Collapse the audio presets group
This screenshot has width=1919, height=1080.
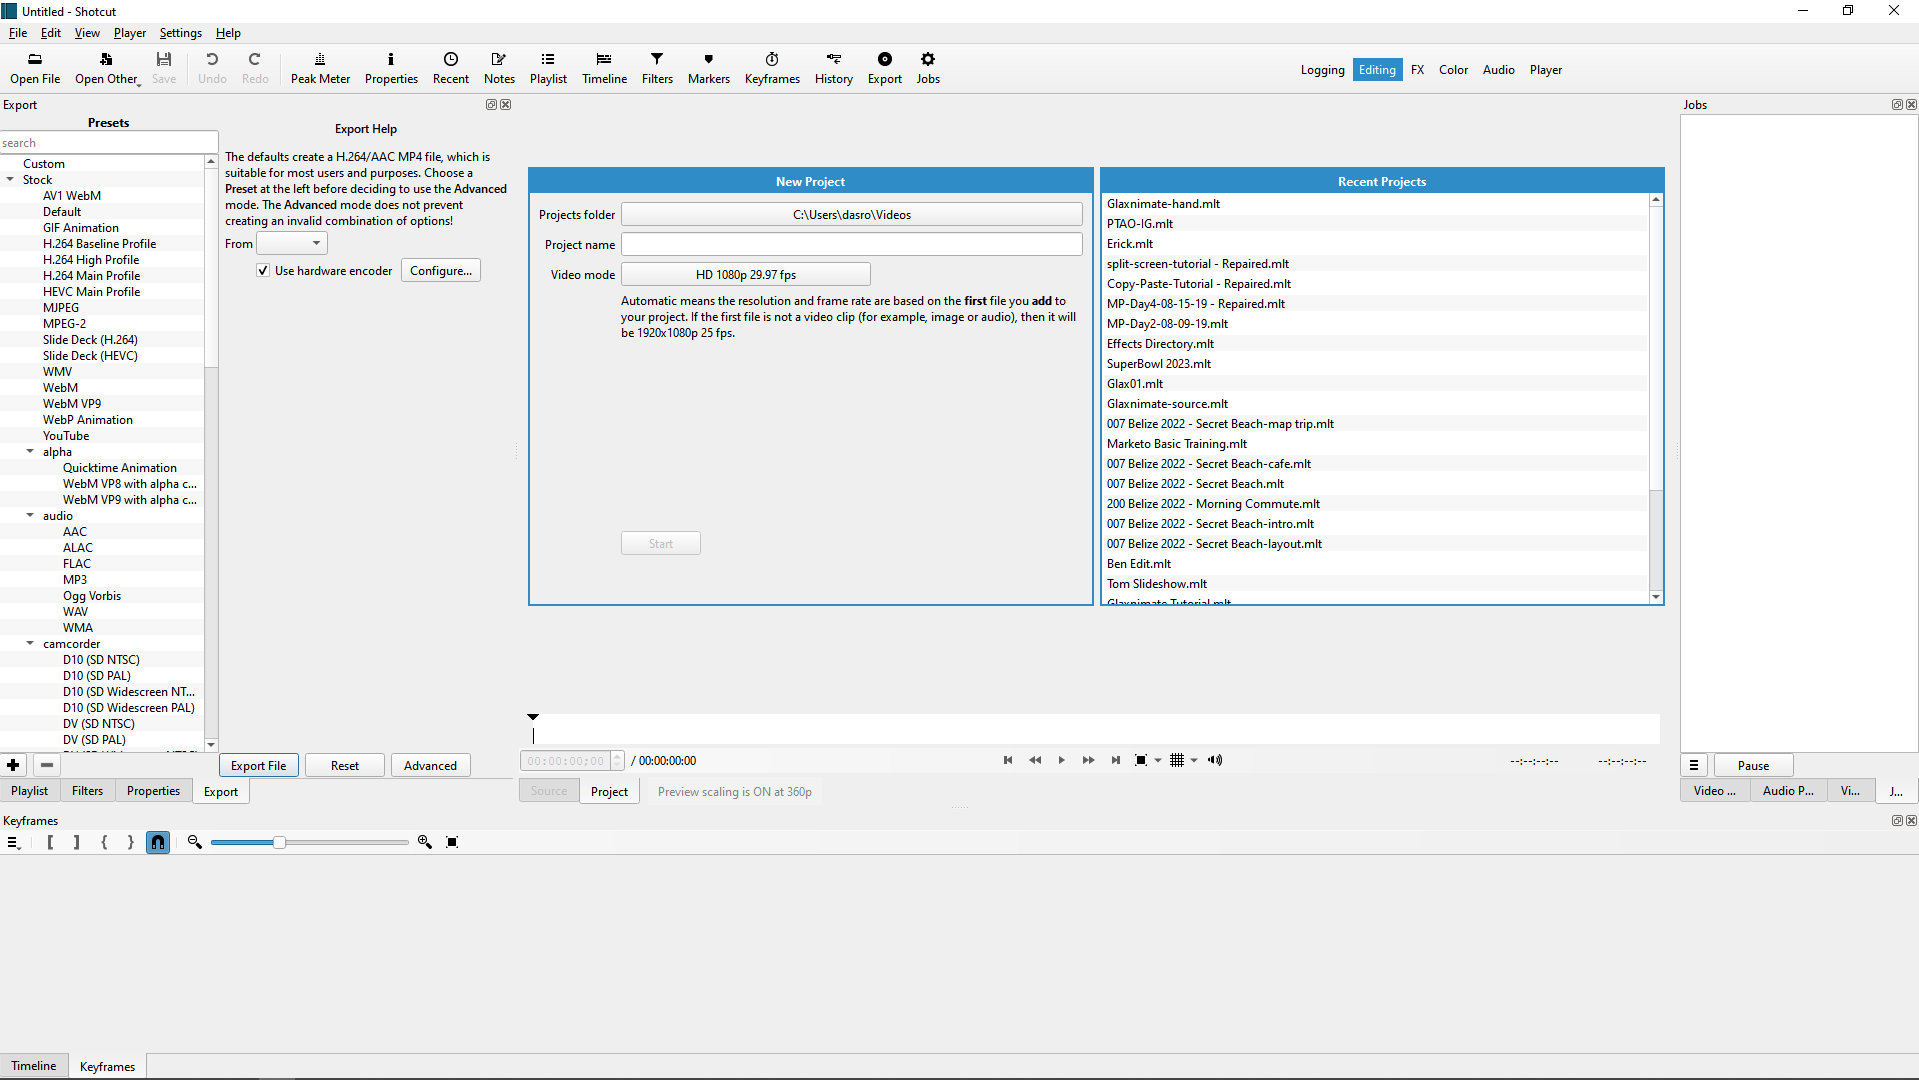pos(30,516)
